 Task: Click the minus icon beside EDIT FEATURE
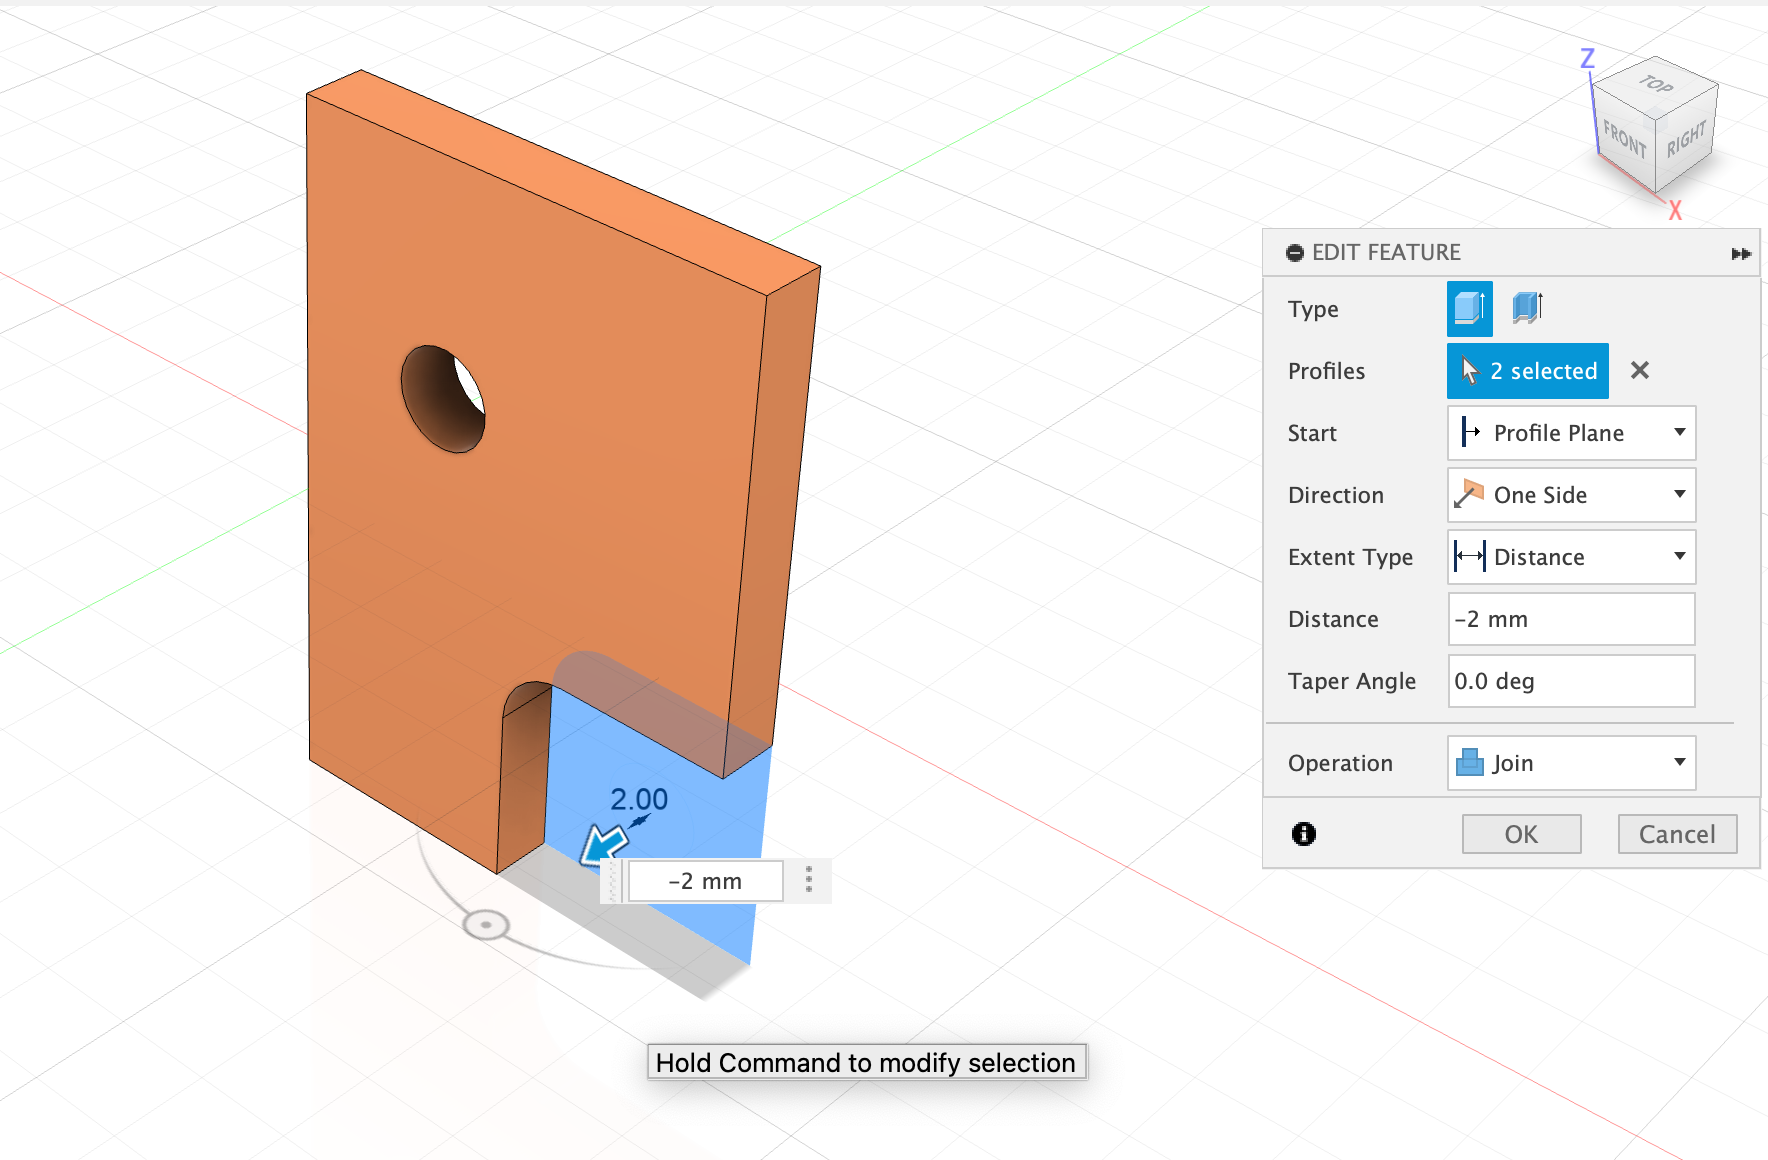tap(1295, 253)
